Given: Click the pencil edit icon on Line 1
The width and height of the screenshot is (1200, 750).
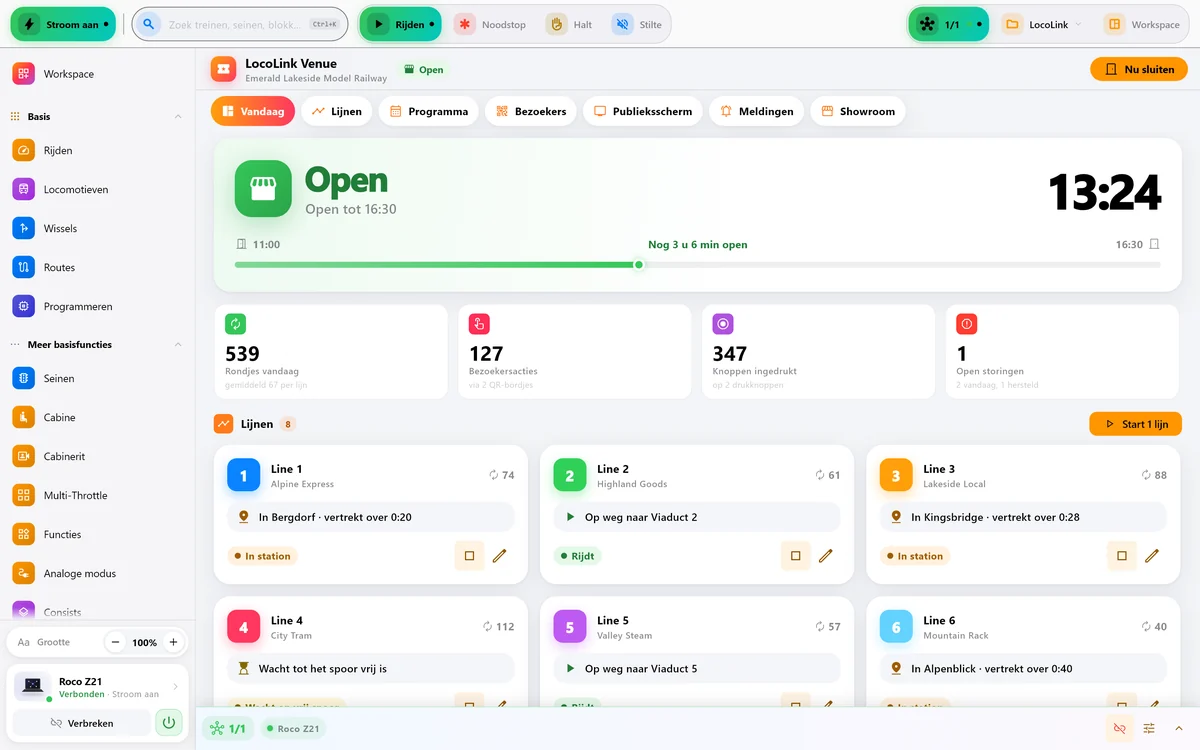Looking at the screenshot, I should 500,556.
